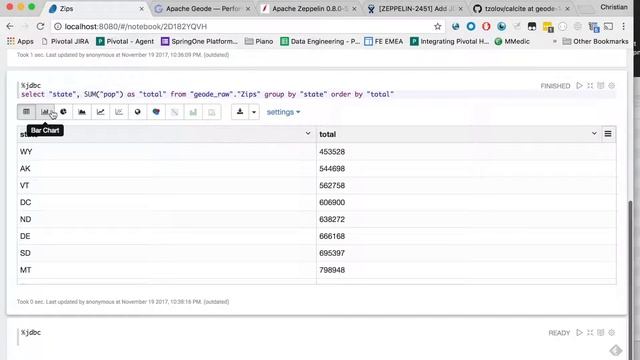This screenshot has height=360, width=640.
Task: Click Christian profile button
Action: [613, 7]
